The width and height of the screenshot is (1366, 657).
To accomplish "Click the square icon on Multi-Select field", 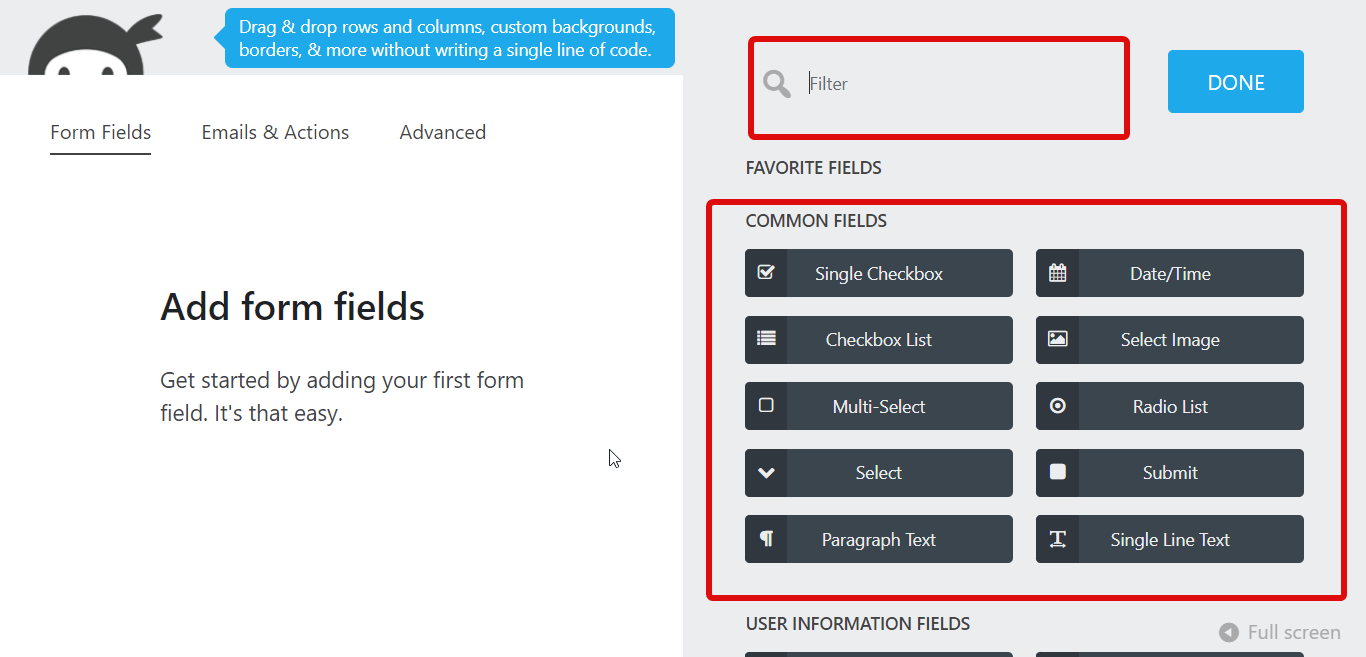I will [x=766, y=405].
